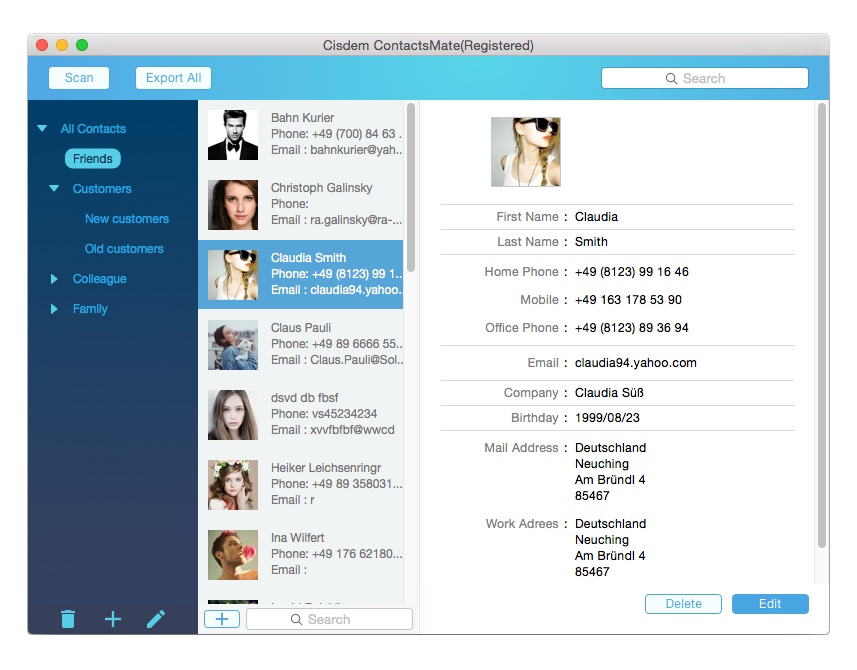Open the Old customers group
857x670 pixels.
pos(124,249)
